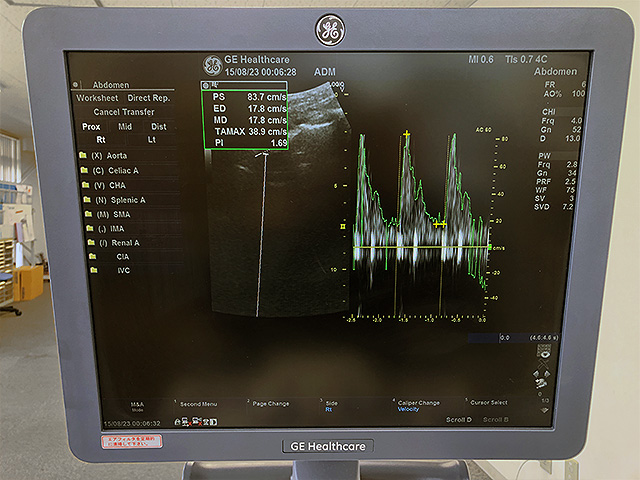The height and width of the screenshot is (480, 640).
Task: Click the CHA folder icon
Action: pyautogui.click(x=83, y=185)
